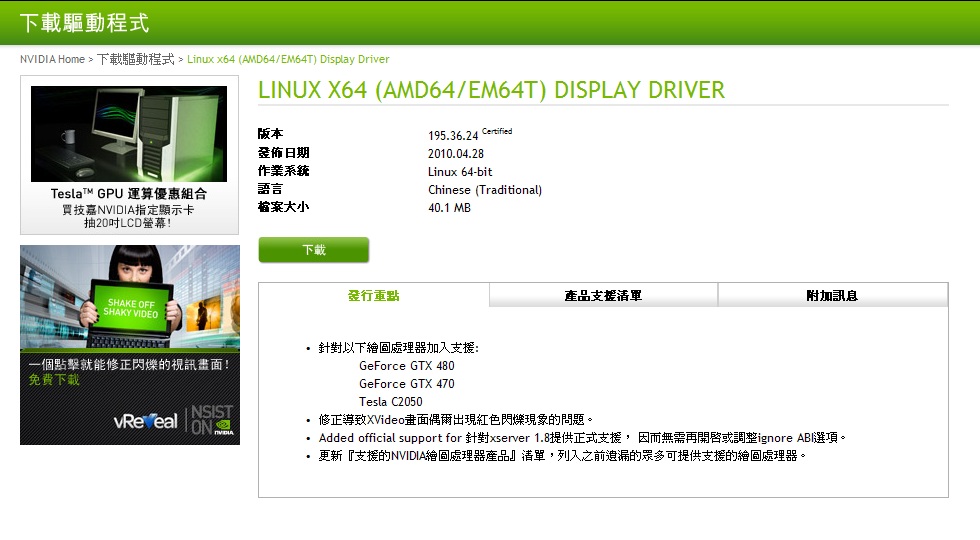Follow the 免費下載 link in the vReveal ad
This screenshot has width=980, height=540.
click(54, 380)
